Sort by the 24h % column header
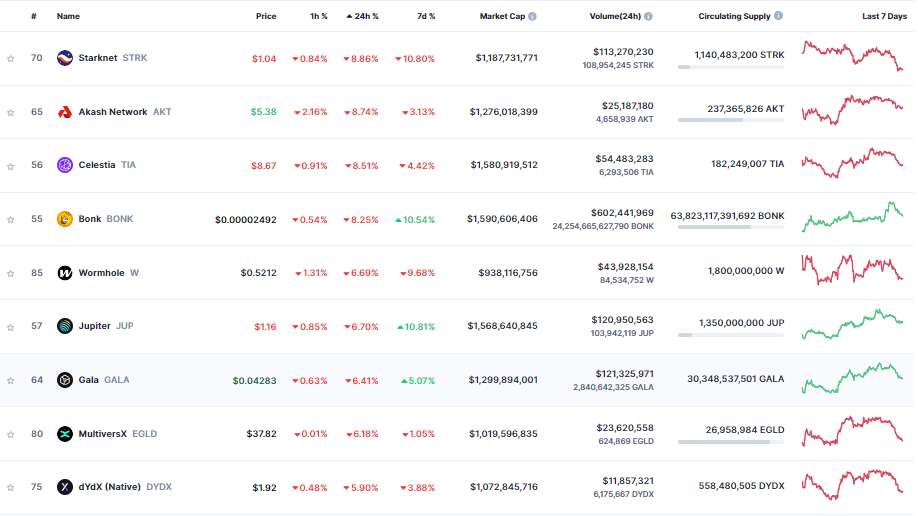 362,16
